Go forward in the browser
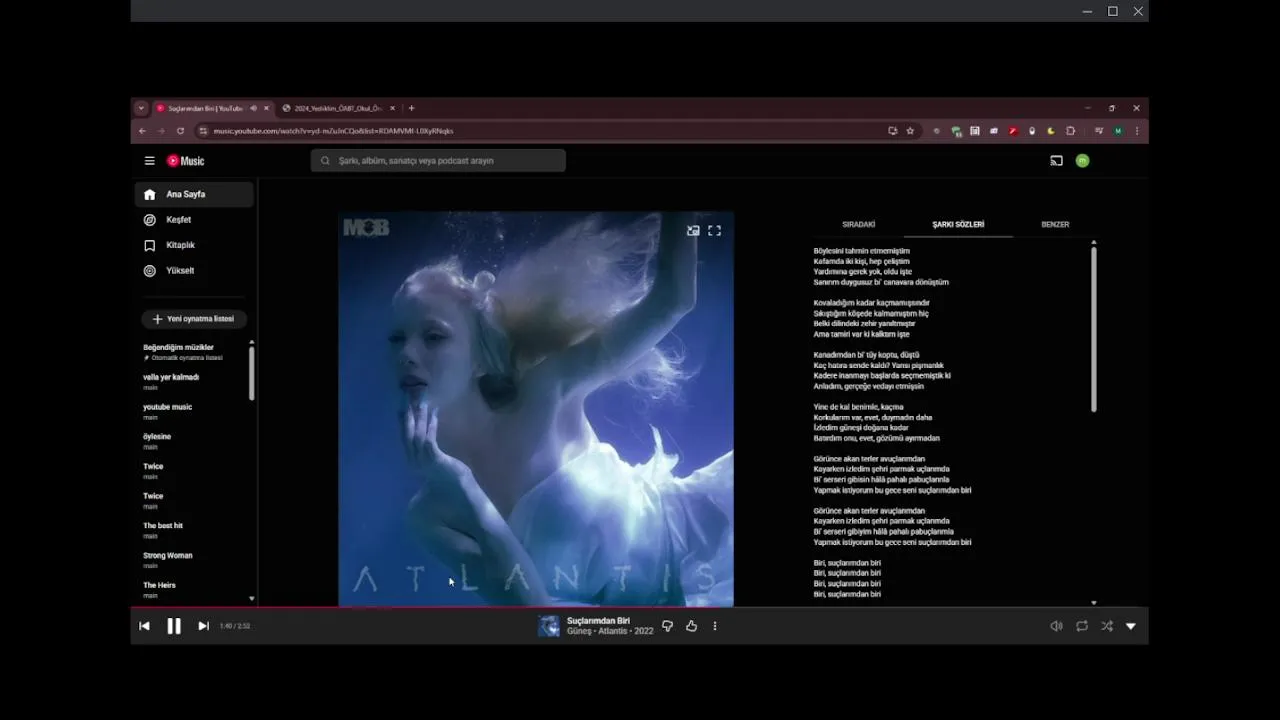This screenshot has height=720, width=1280. coord(161,131)
